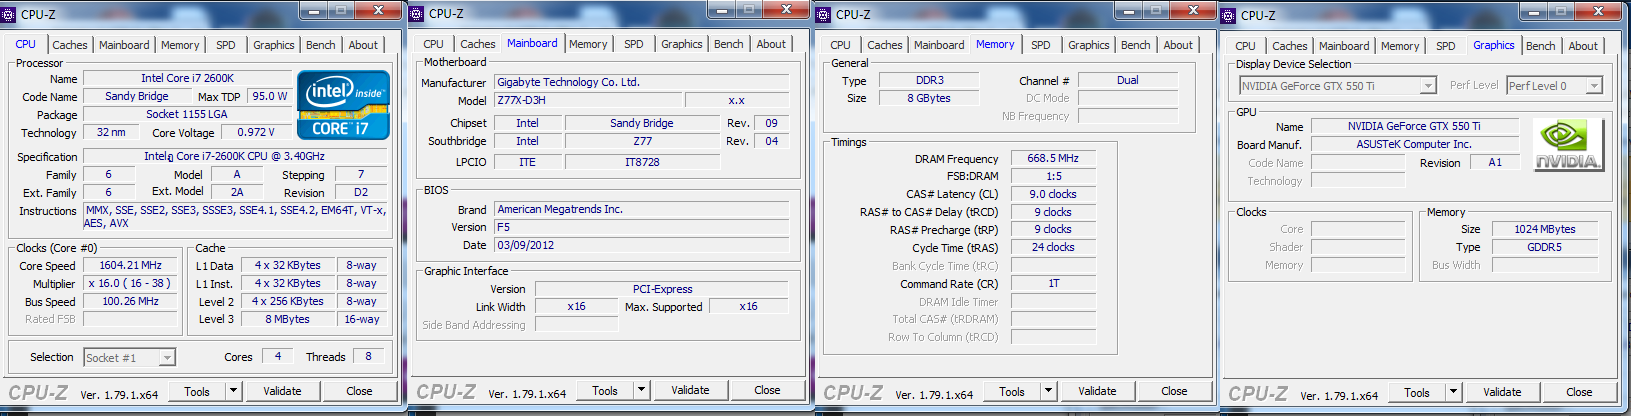Click Tools button in the CPU window
Image resolution: width=1631 pixels, height=416 pixels.
tap(197, 391)
